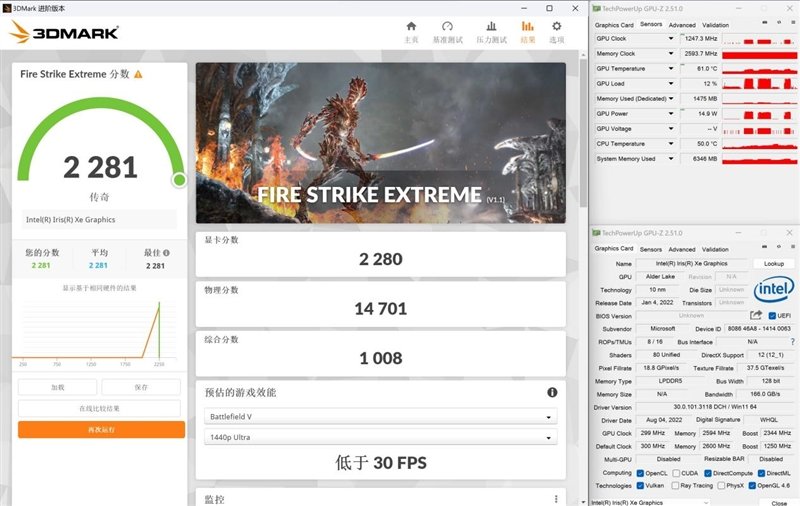This screenshot has height=506, width=800.
Task: Click the warning triangle beside Fire Strike Extreme
Action: tap(138, 74)
